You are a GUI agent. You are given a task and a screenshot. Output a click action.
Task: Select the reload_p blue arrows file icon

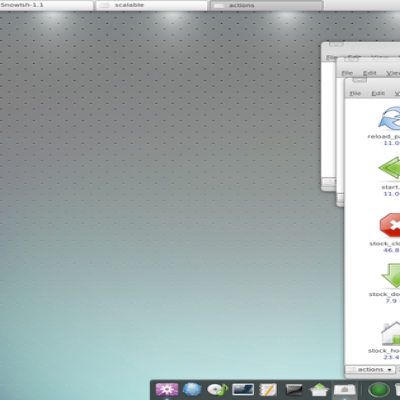point(389,118)
